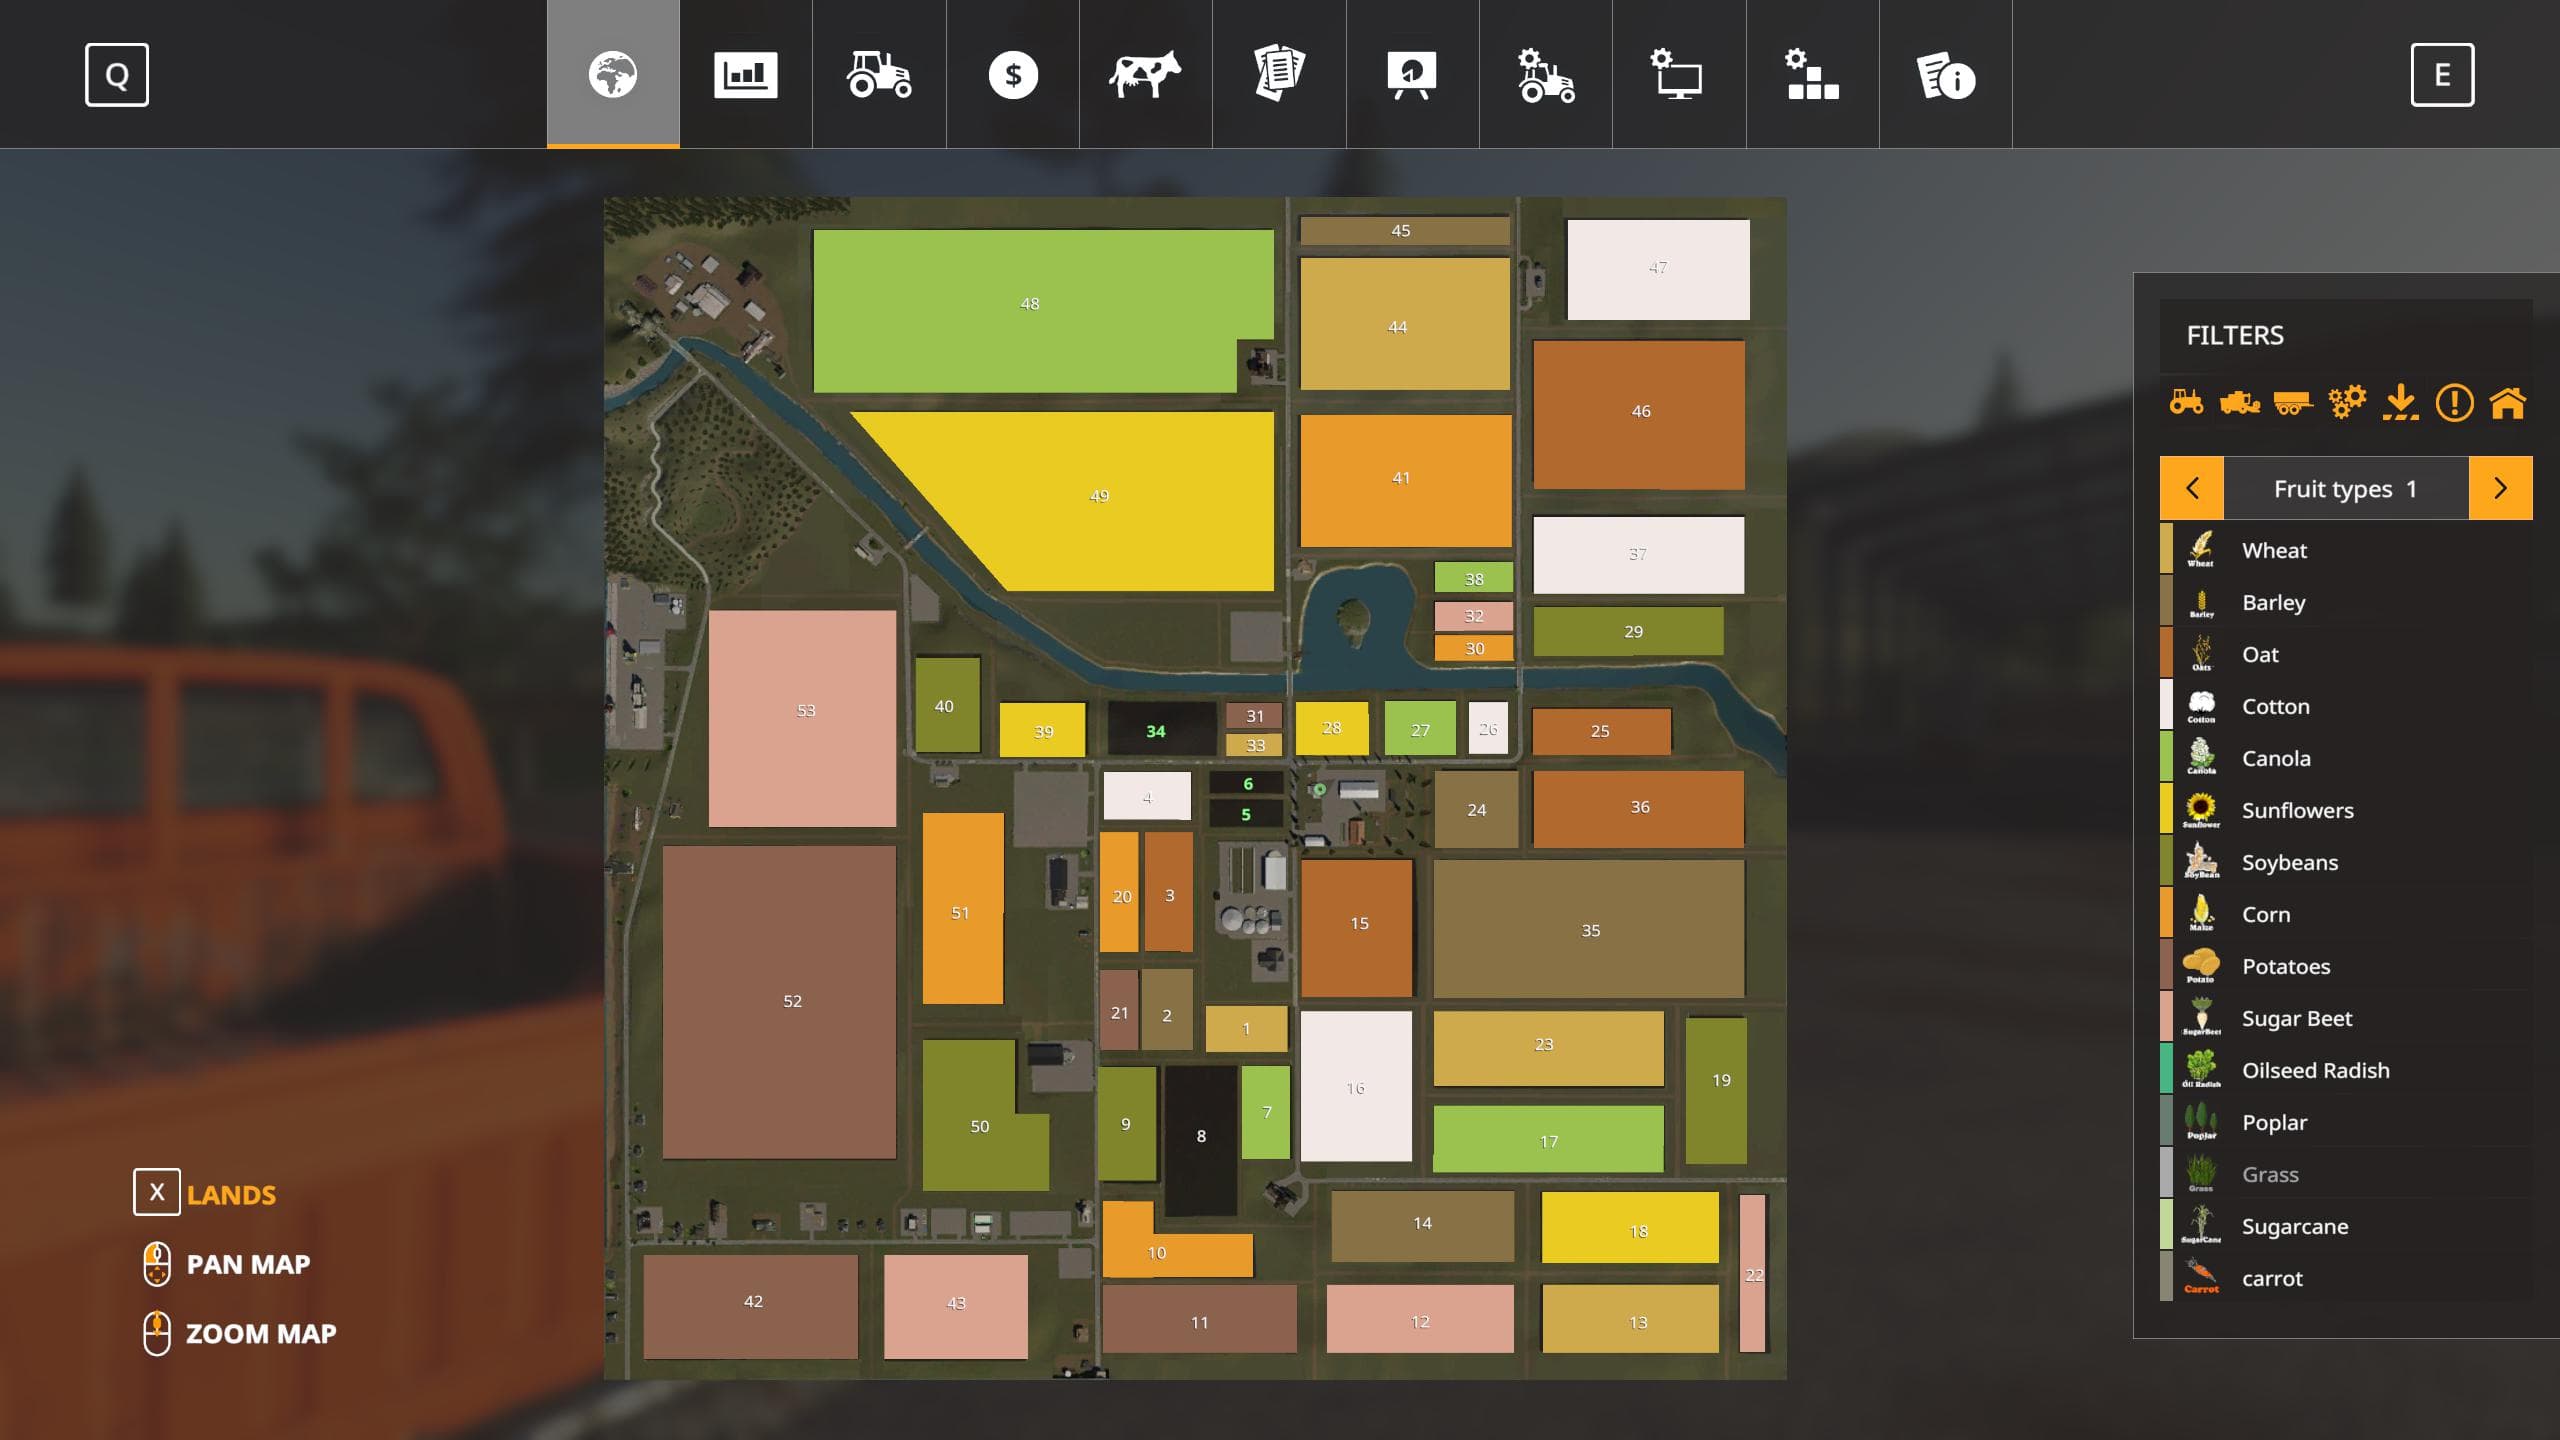Click the Oilseed Radish crop icon
2560x1440 pixels.
coord(2201,1070)
